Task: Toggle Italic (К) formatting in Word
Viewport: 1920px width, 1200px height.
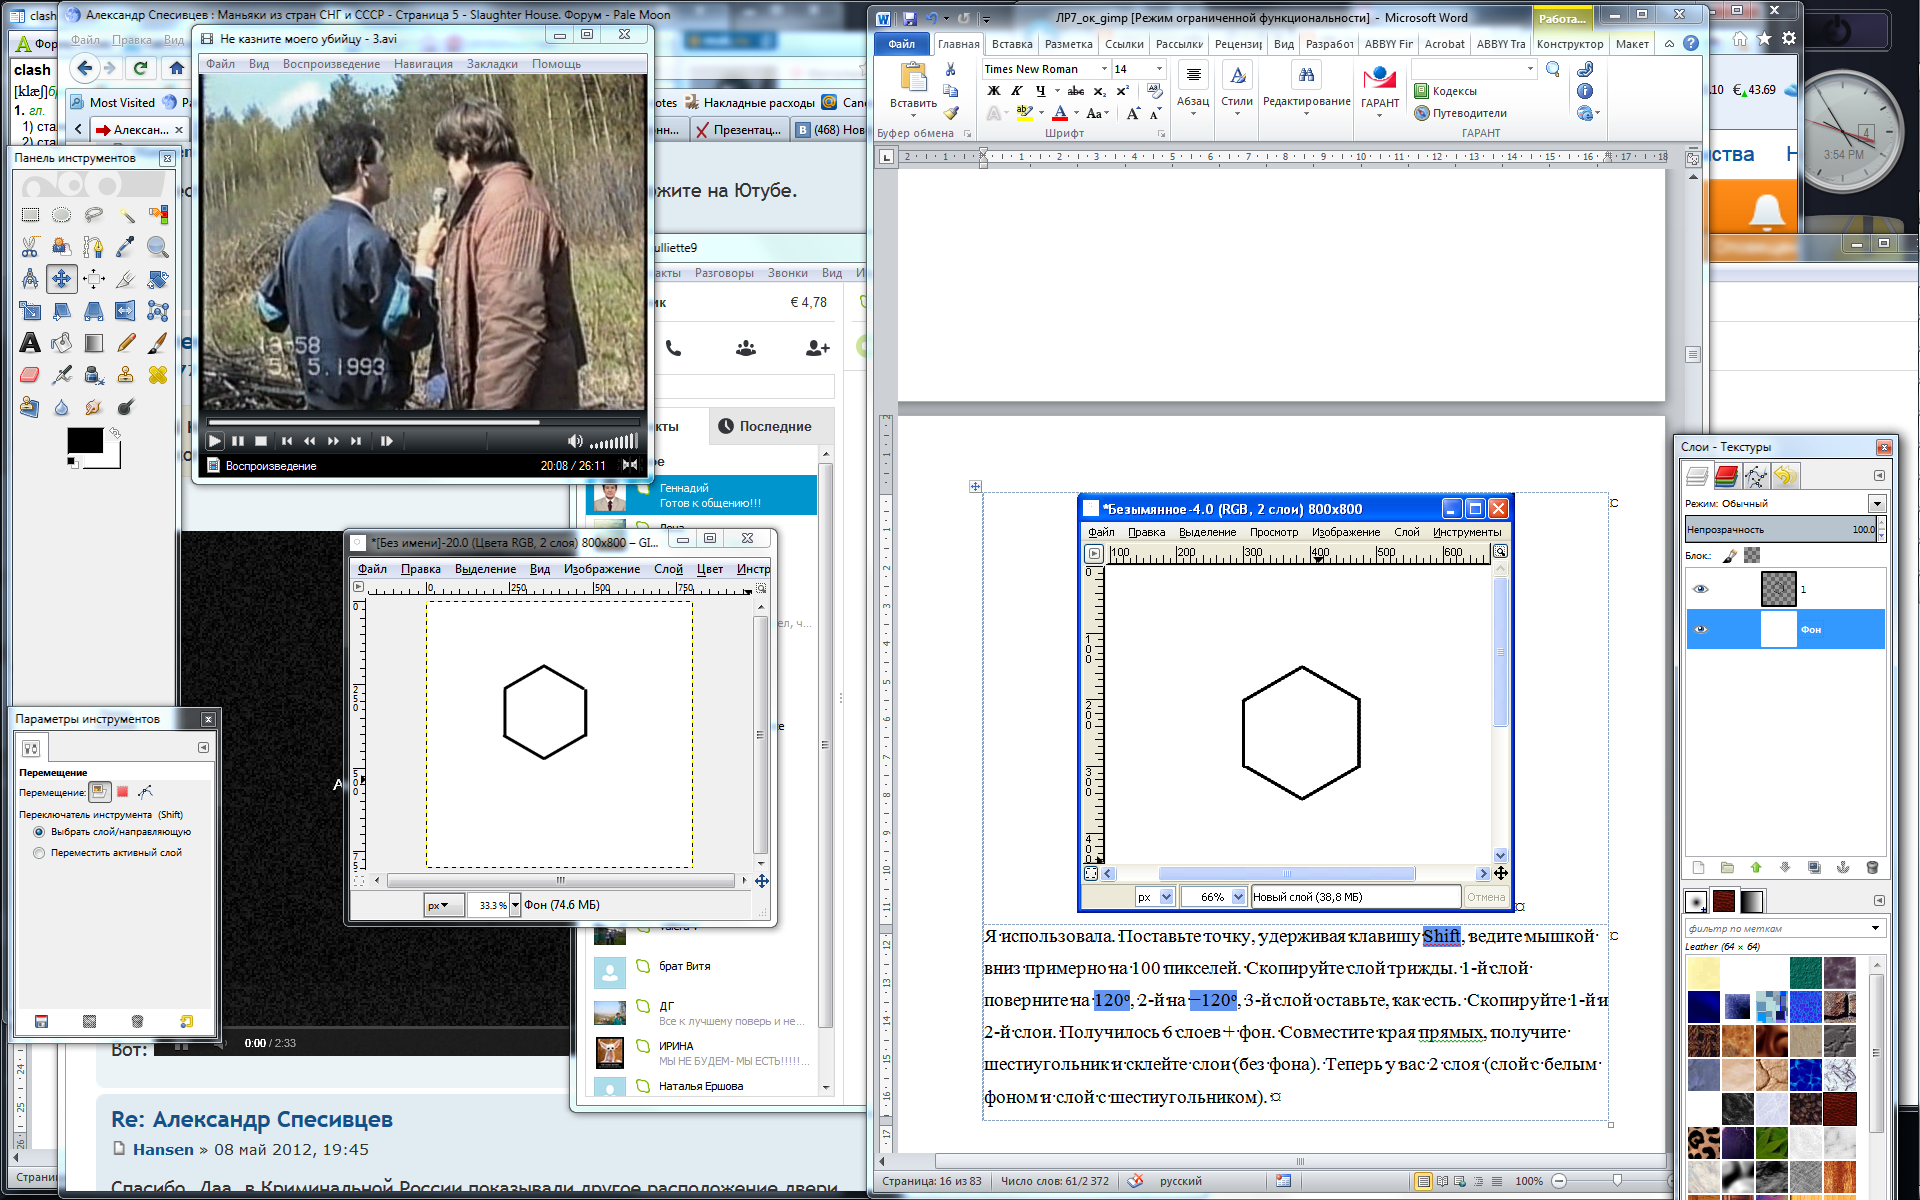Action: (x=1017, y=91)
